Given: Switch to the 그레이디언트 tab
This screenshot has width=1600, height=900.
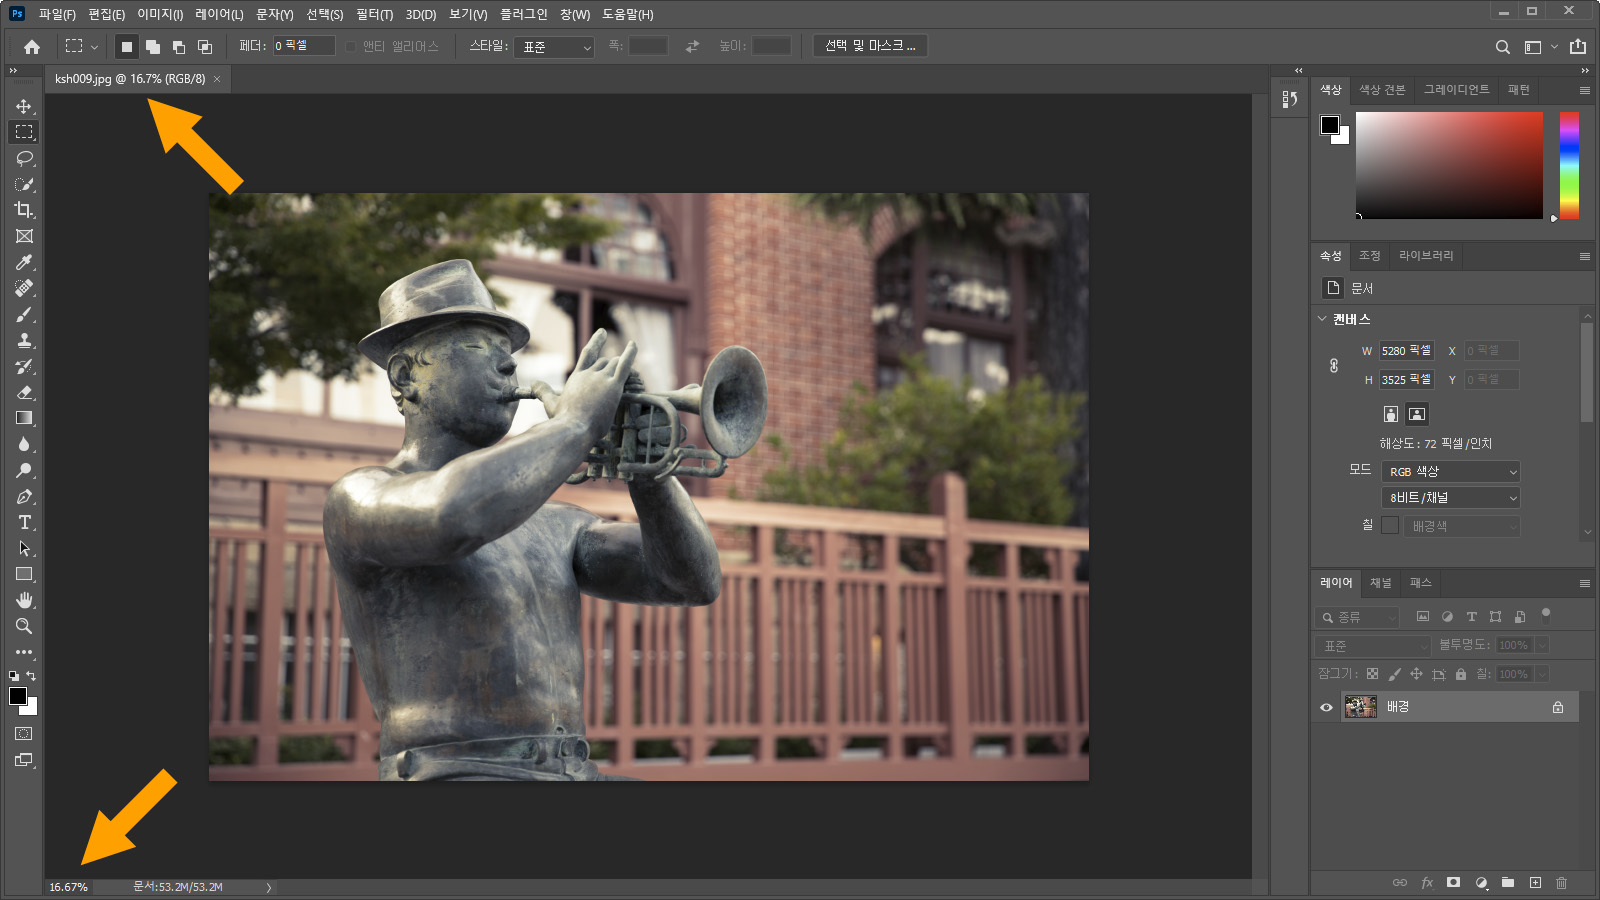Looking at the screenshot, I should [x=1456, y=90].
